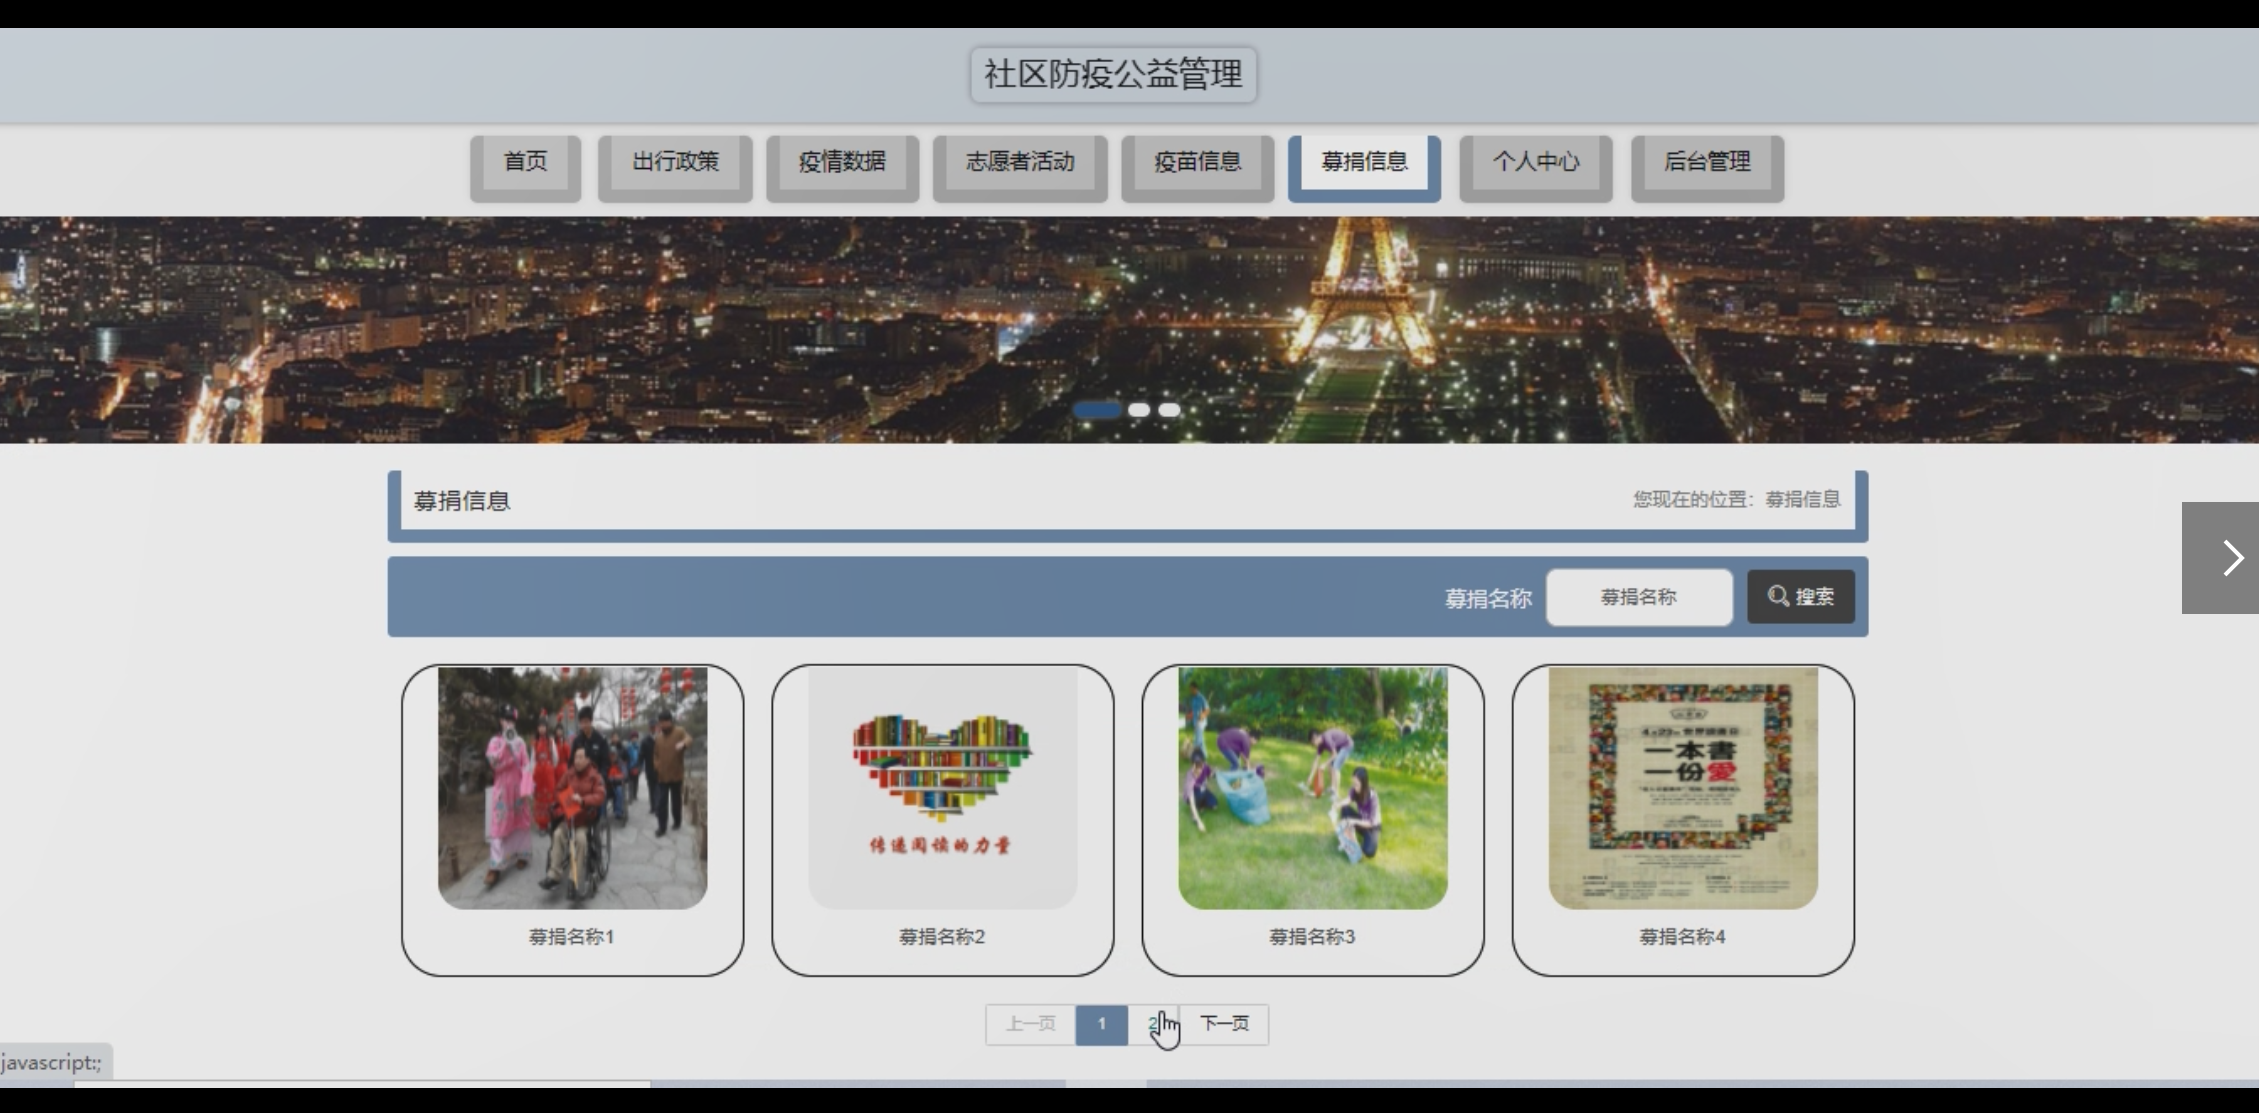Switch to 志愿者活动 tab
Image resolution: width=2259 pixels, height=1113 pixels.
pyautogui.click(x=1020, y=163)
